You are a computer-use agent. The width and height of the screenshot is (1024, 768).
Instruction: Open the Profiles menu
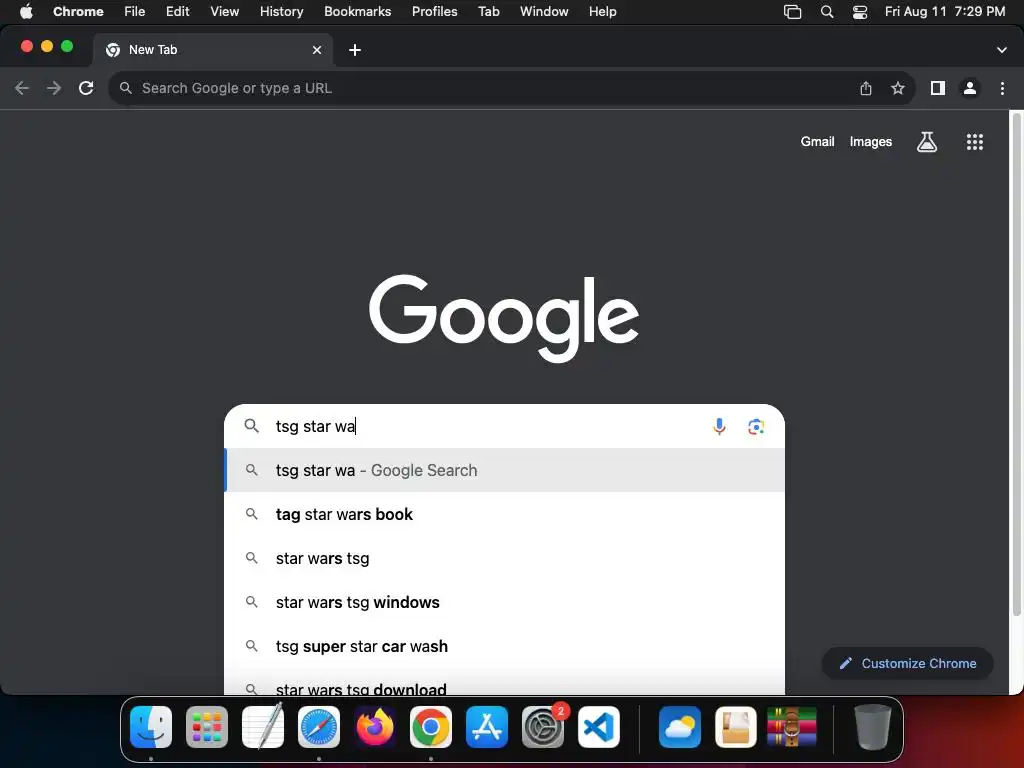point(434,12)
